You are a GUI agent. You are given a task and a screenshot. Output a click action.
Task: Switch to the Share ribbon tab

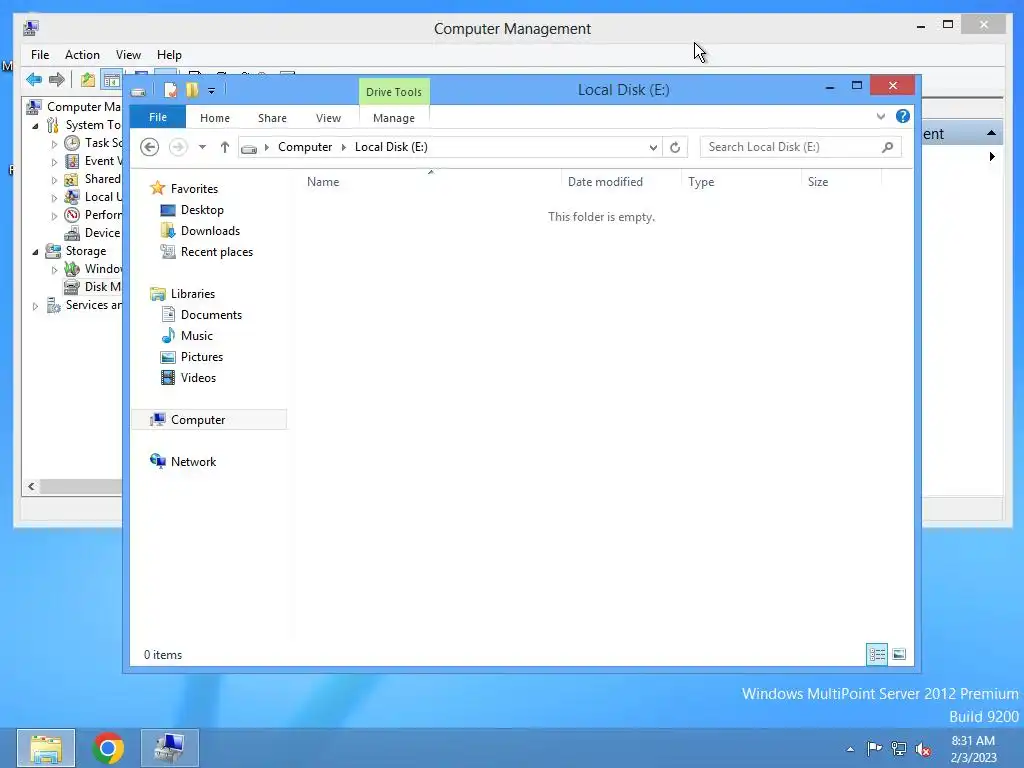coord(272,118)
